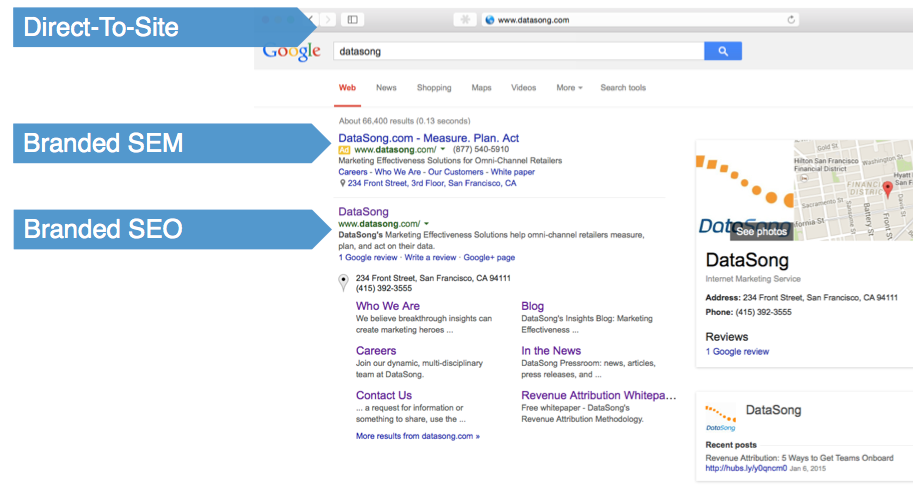Open the Contact Us sitelink
This screenshot has width=913, height=486.
(x=384, y=395)
